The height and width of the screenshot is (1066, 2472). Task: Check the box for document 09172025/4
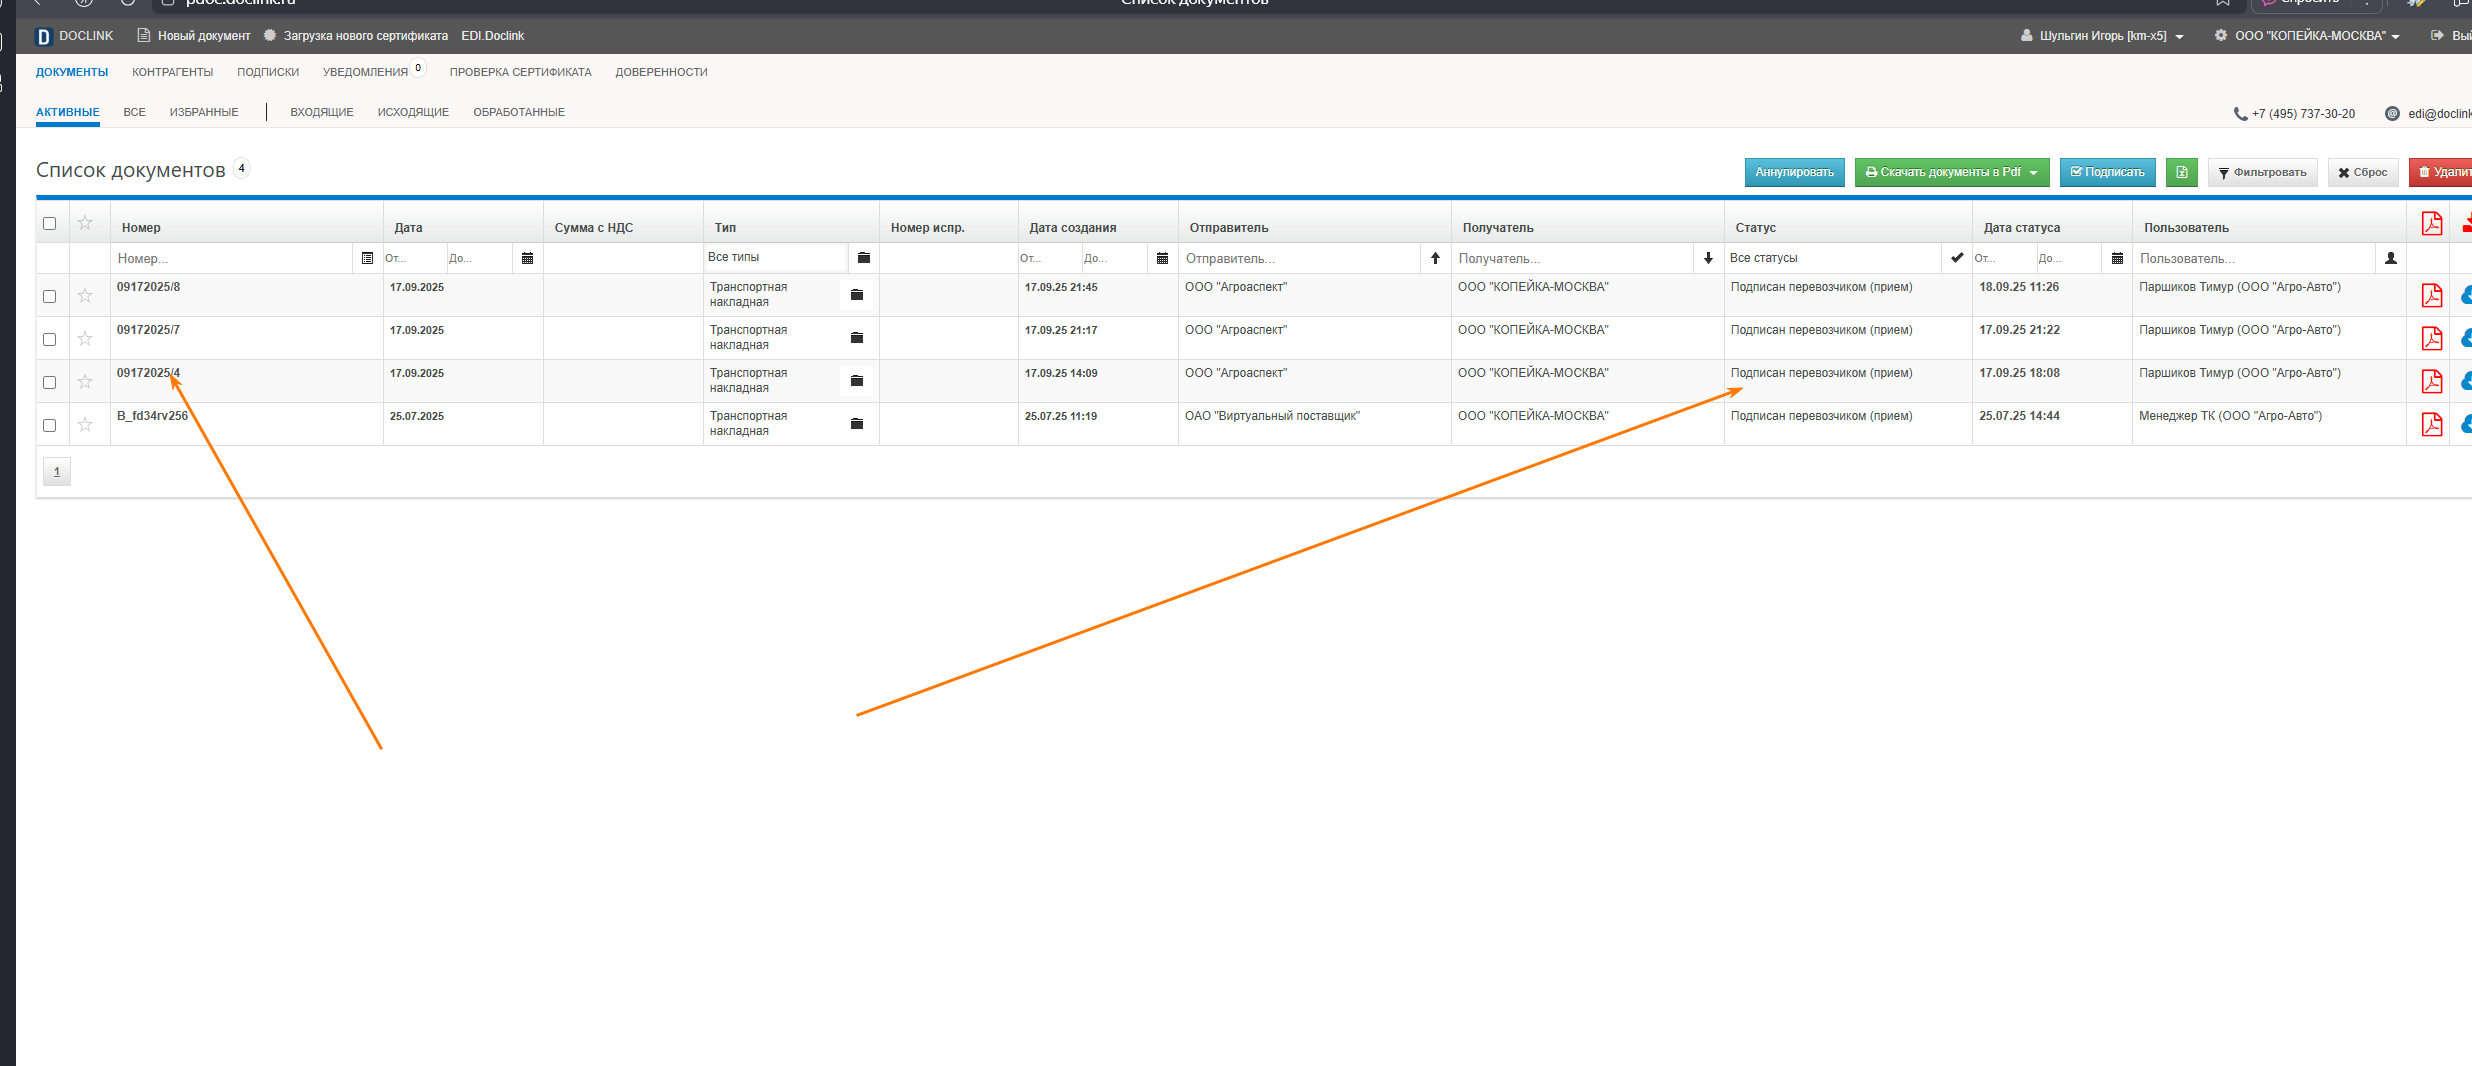click(49, 382)
